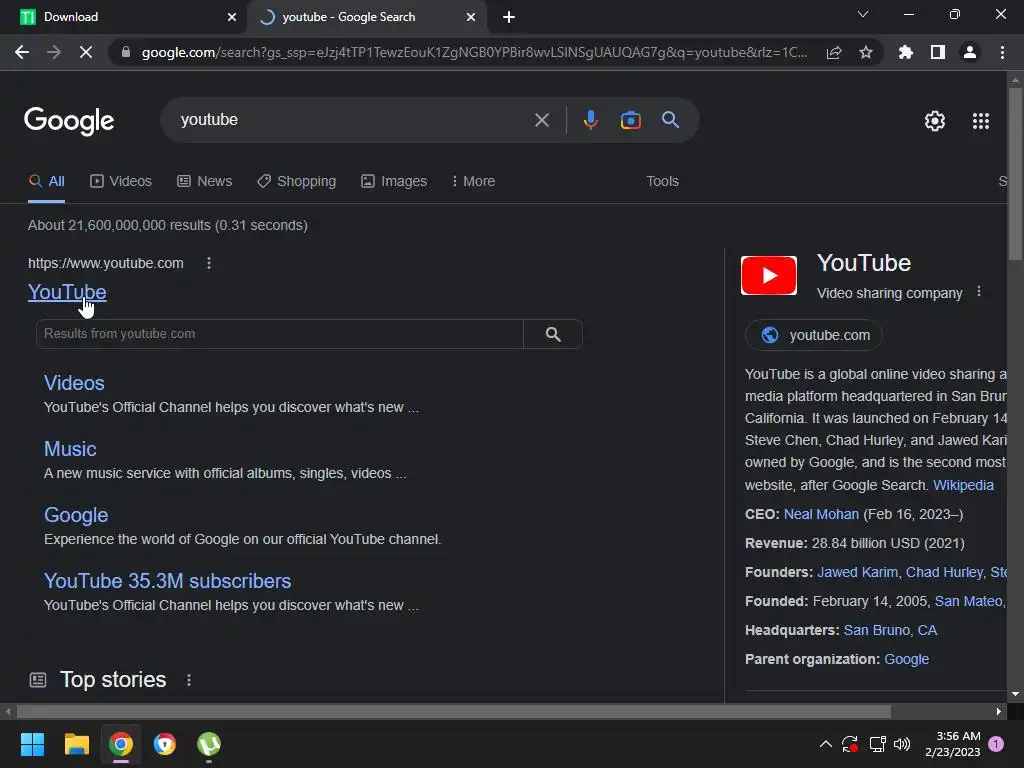The width and height of the screenshot is (1024, 768).
Task: Open Google quick settings gear
Action: tap(935, 121)
